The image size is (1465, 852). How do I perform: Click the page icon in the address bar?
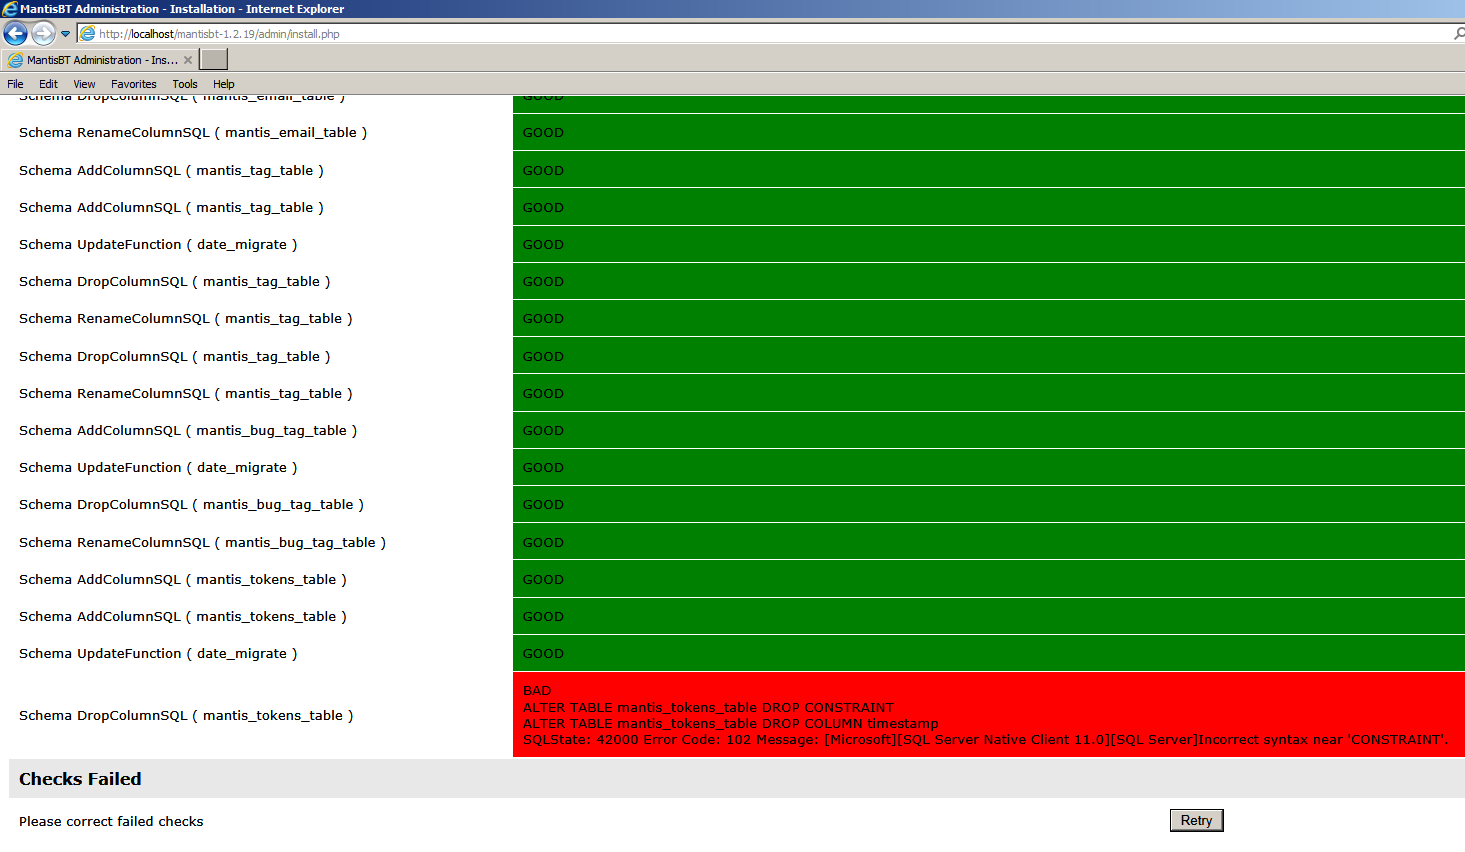[x=88, y=34]
